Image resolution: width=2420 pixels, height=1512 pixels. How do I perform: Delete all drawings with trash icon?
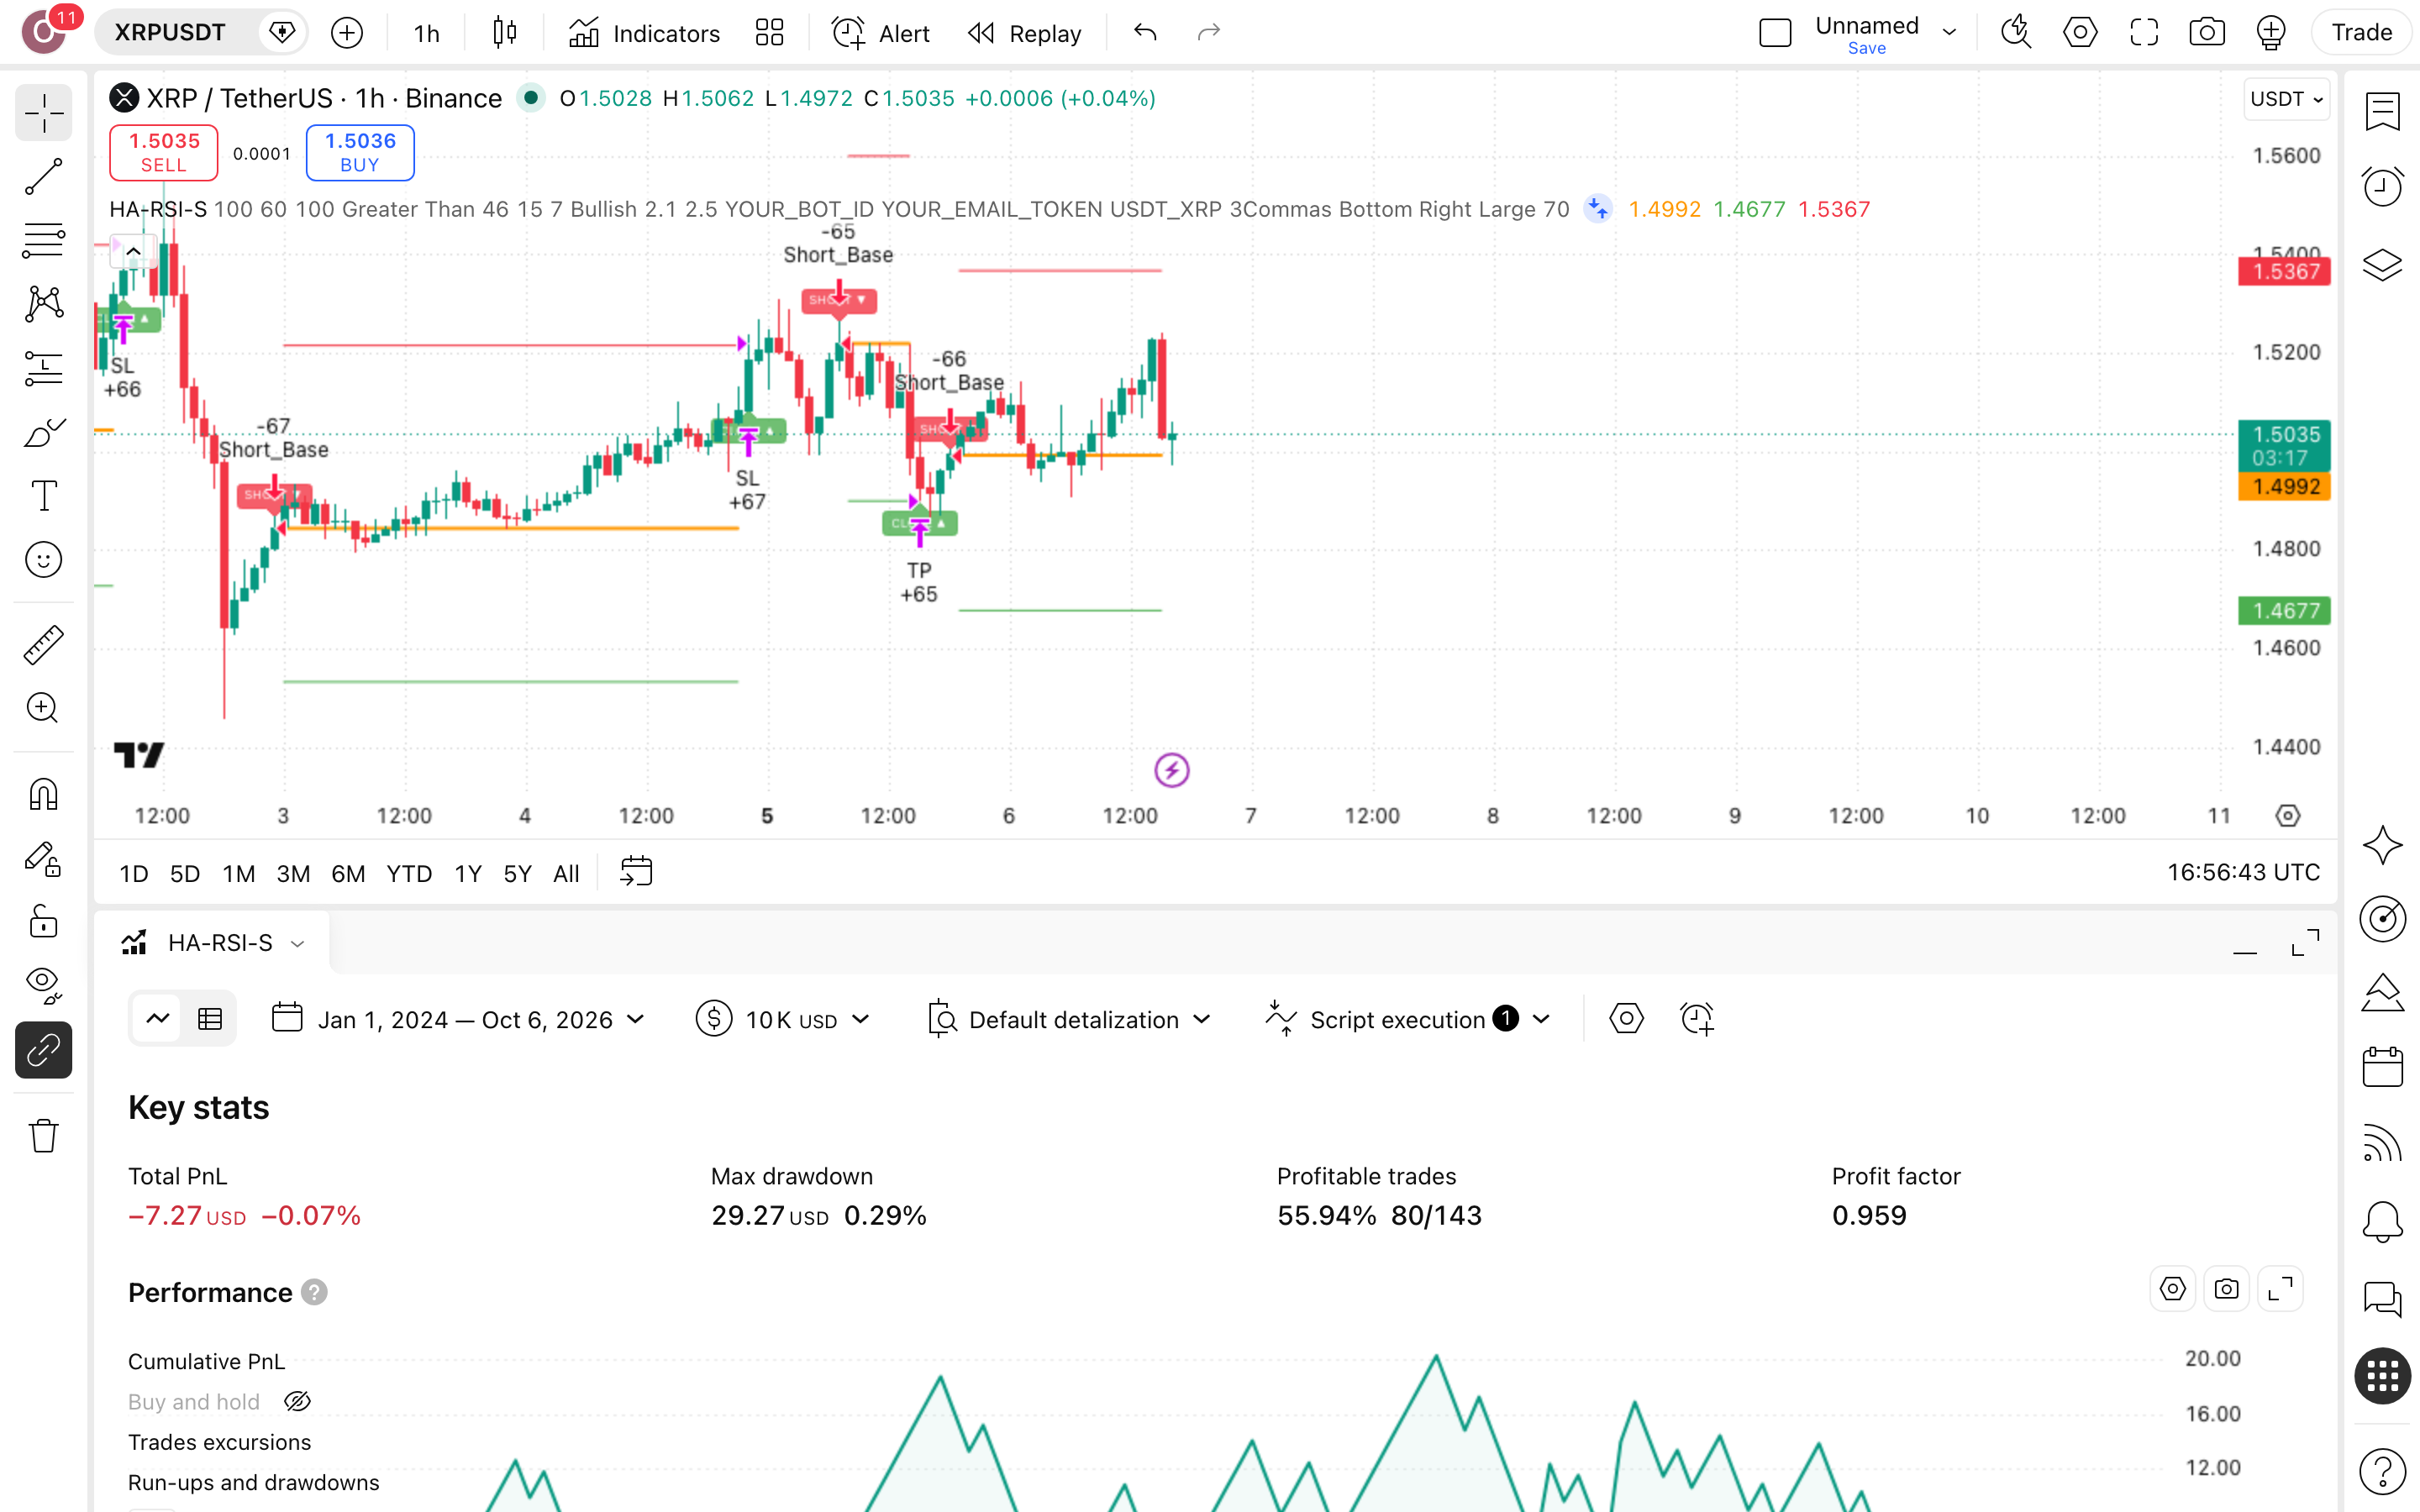click(x=43, y=1136)
